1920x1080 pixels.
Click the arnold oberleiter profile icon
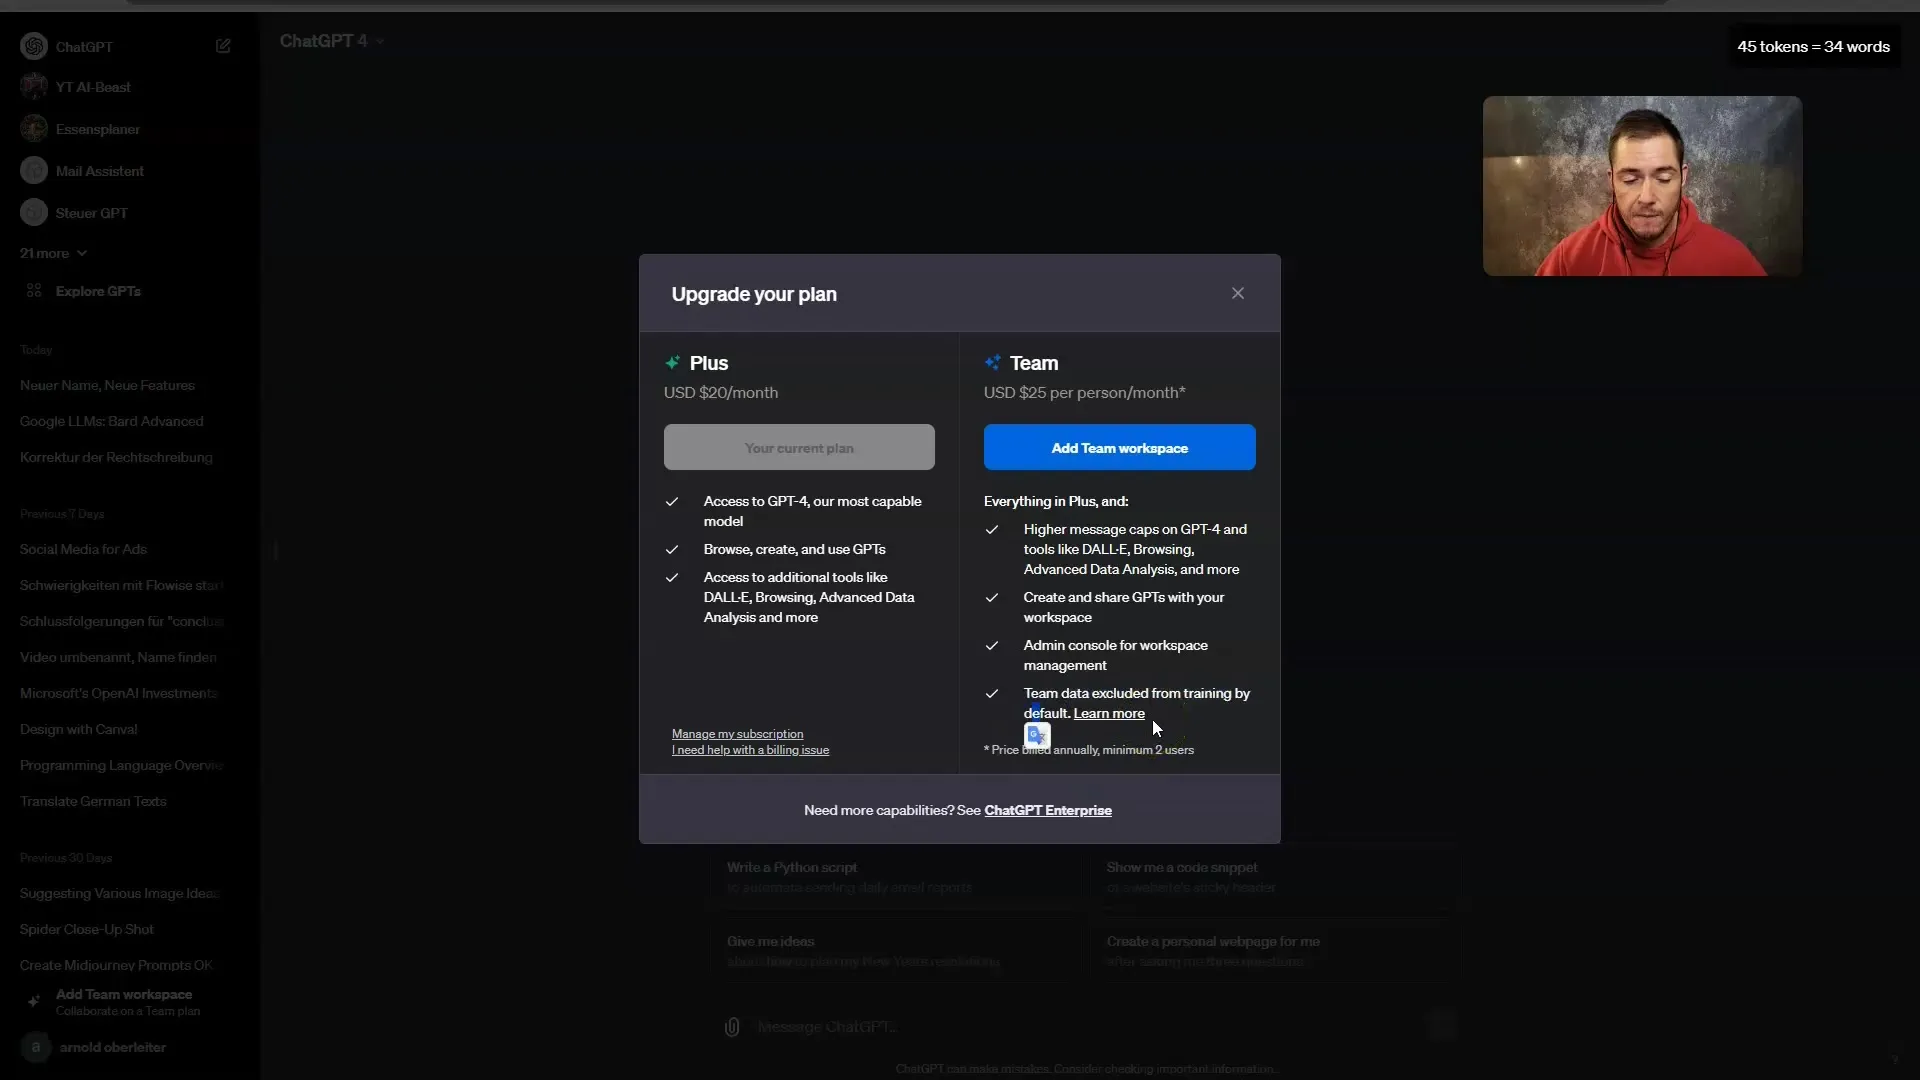point(34,1046)
